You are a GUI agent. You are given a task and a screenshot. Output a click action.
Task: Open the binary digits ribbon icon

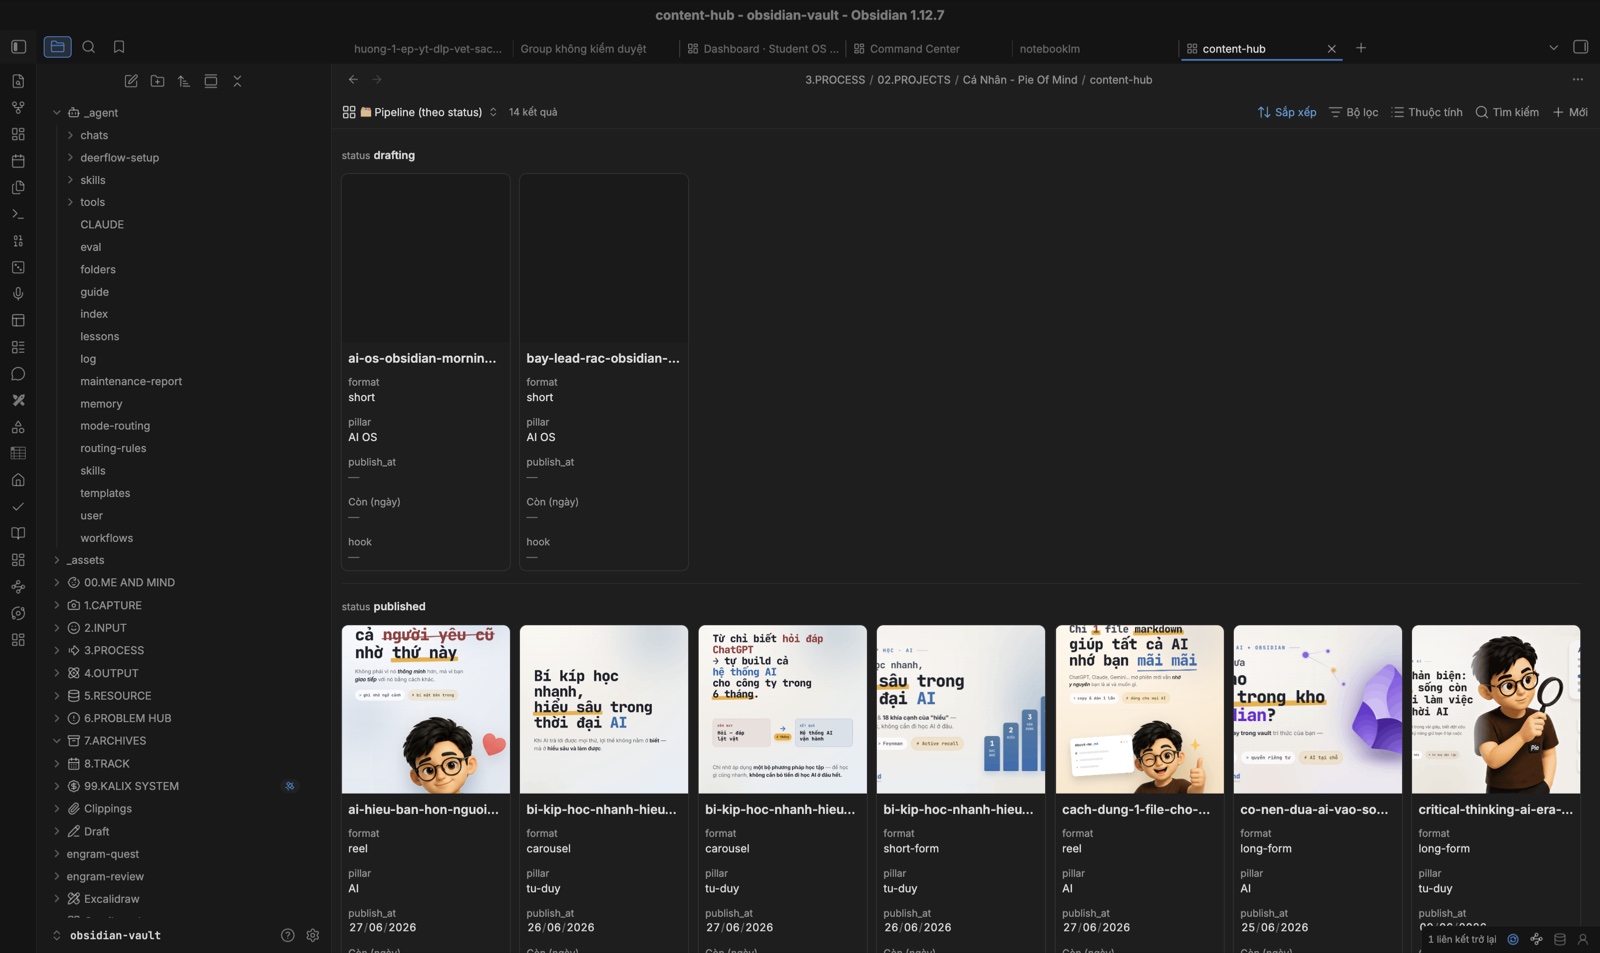(18, 241)
